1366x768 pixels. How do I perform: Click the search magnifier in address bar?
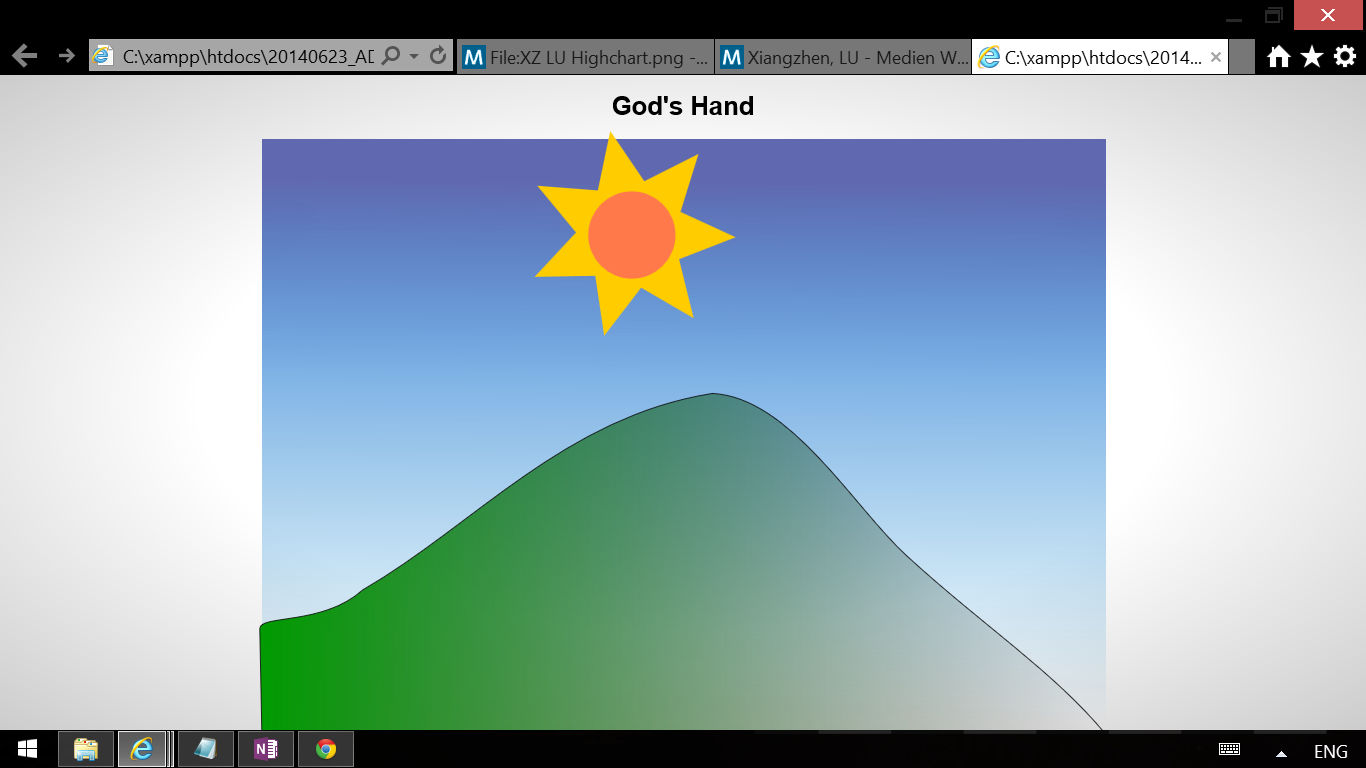tap(391, 56)
